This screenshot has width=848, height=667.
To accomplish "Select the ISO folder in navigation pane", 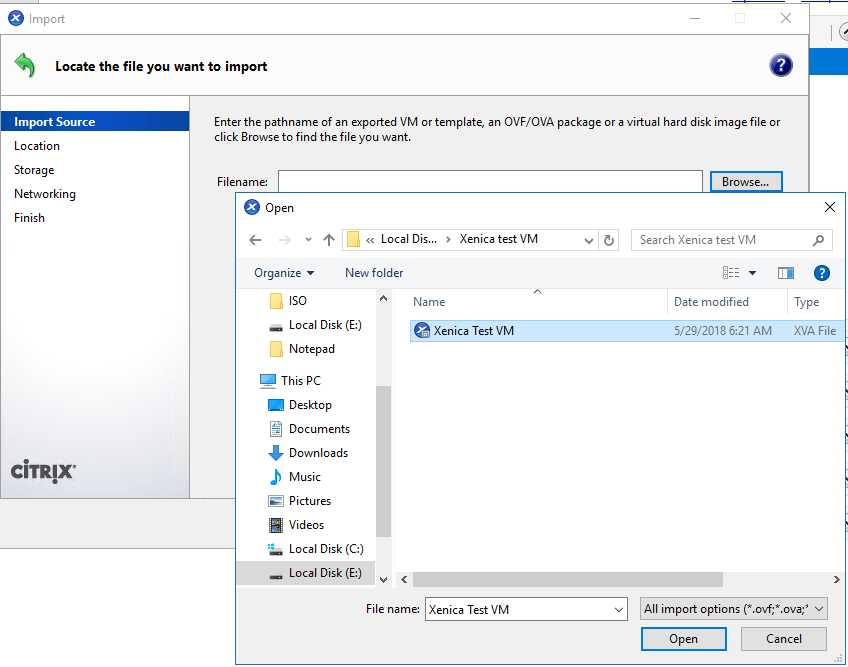I will point(297,301).
